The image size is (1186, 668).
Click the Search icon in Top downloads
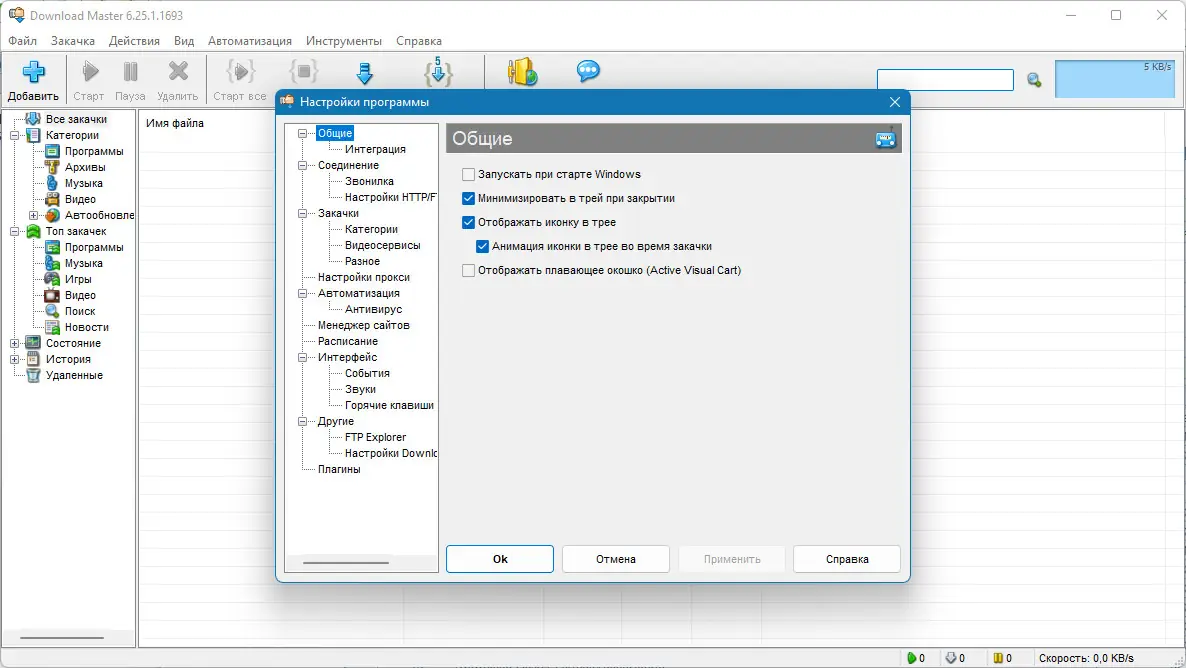point(52,311)
